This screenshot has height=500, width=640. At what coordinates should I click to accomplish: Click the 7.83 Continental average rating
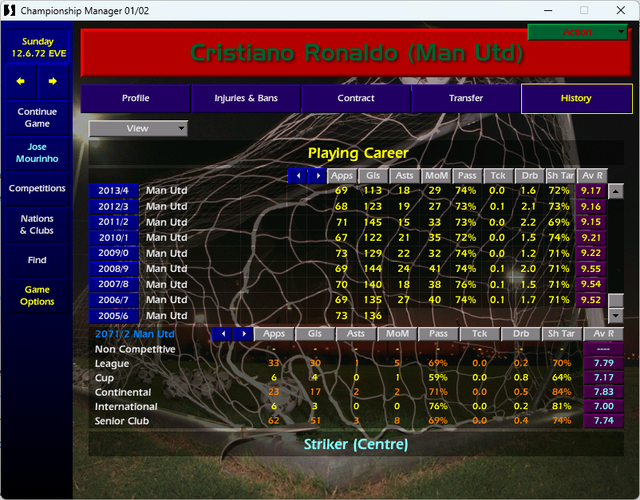pos(604,392)
